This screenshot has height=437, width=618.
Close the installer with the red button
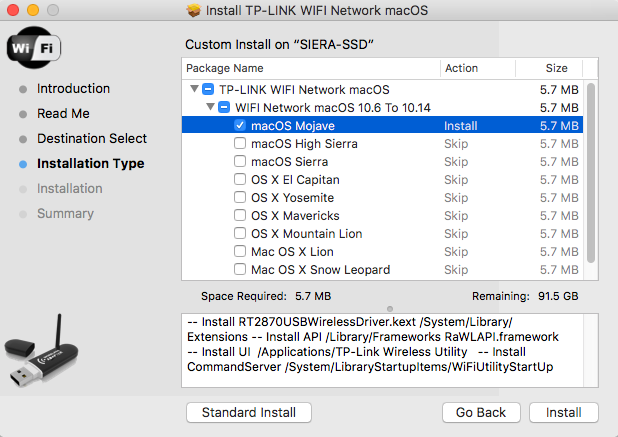click(x=13, y=10)
